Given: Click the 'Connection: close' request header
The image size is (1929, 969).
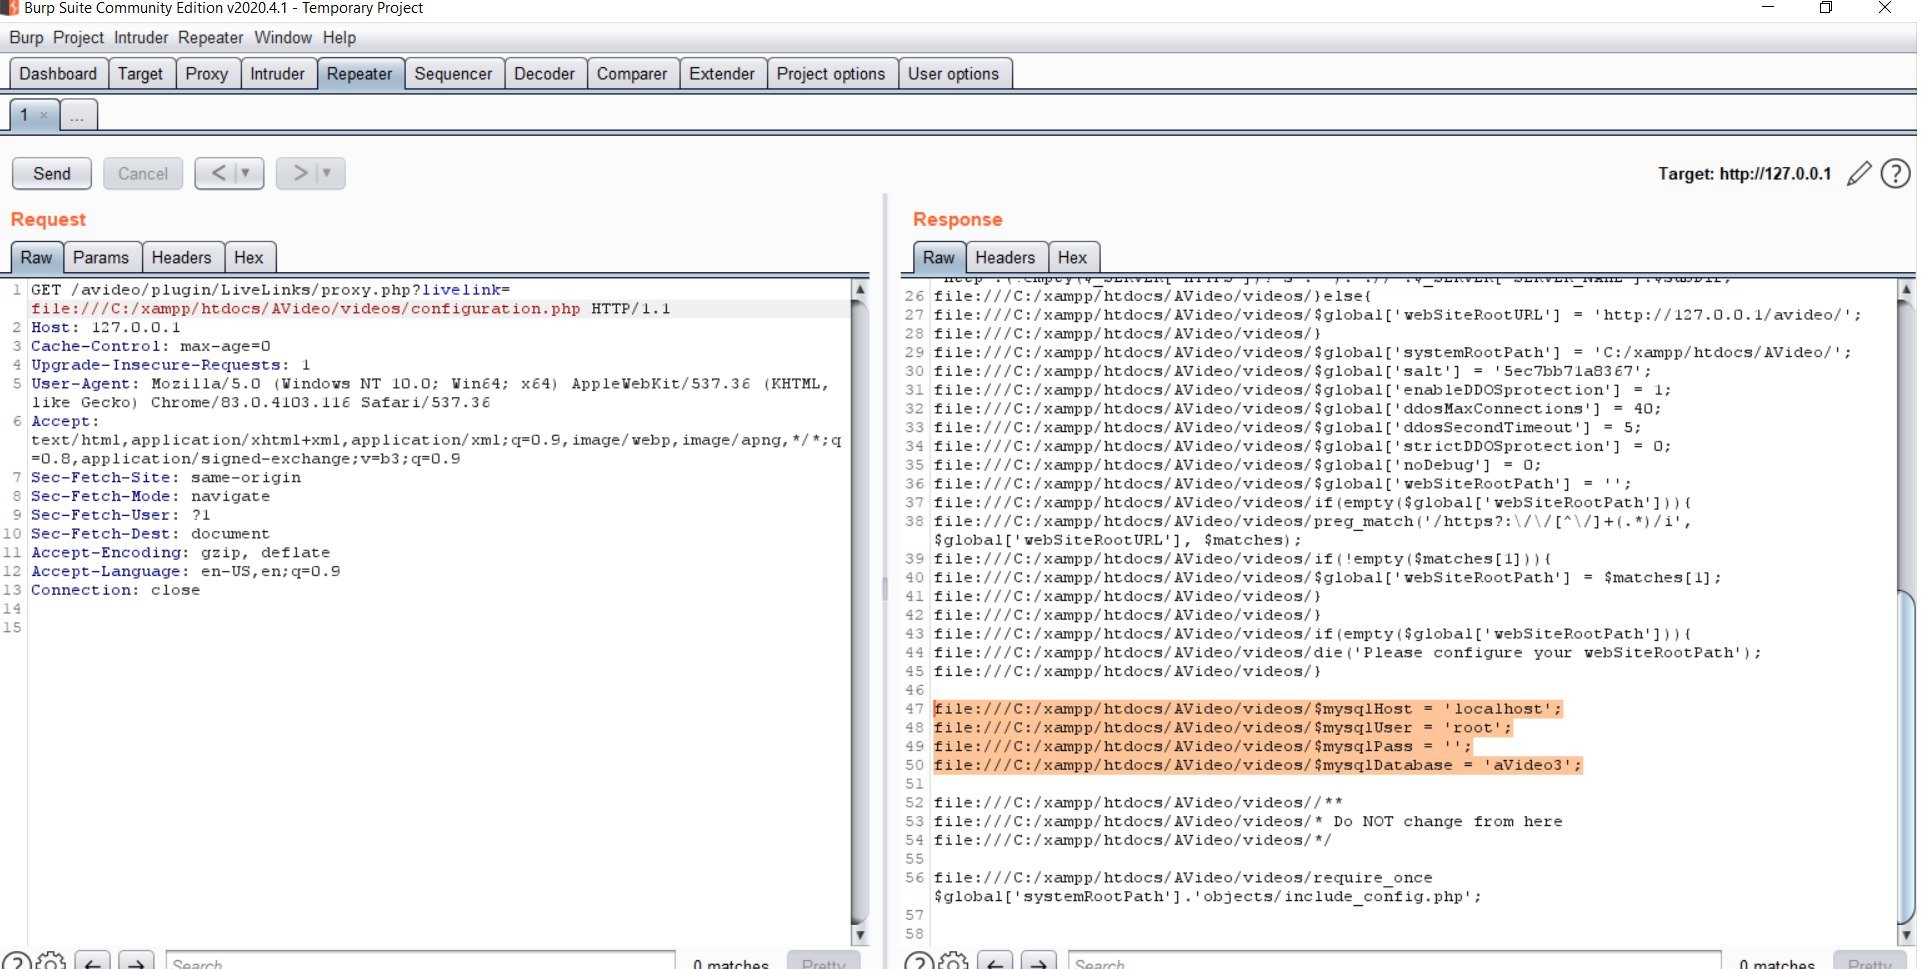Looking at the screenshot, I should click(116, 591).
